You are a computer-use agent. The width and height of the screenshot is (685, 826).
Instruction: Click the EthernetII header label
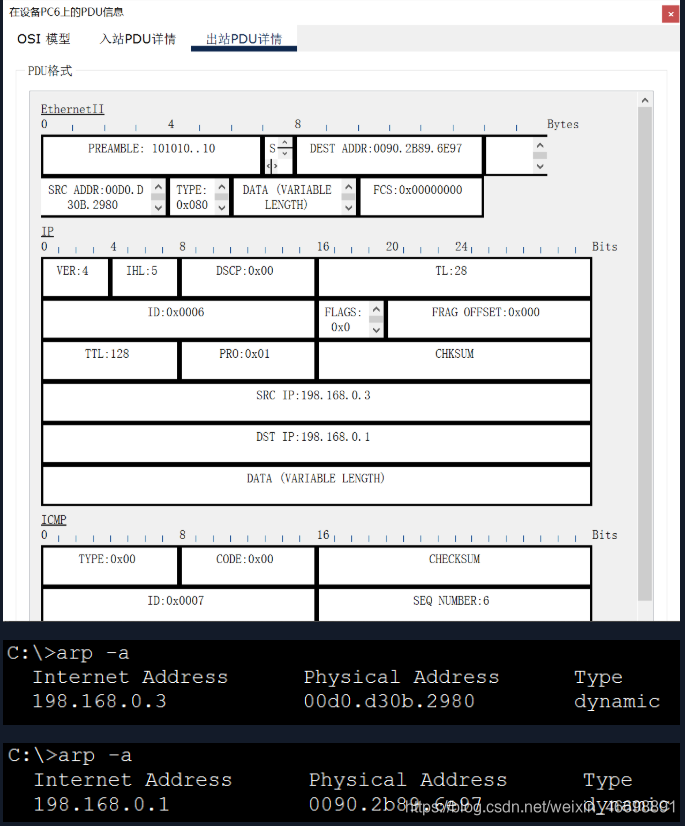[73, 109]
